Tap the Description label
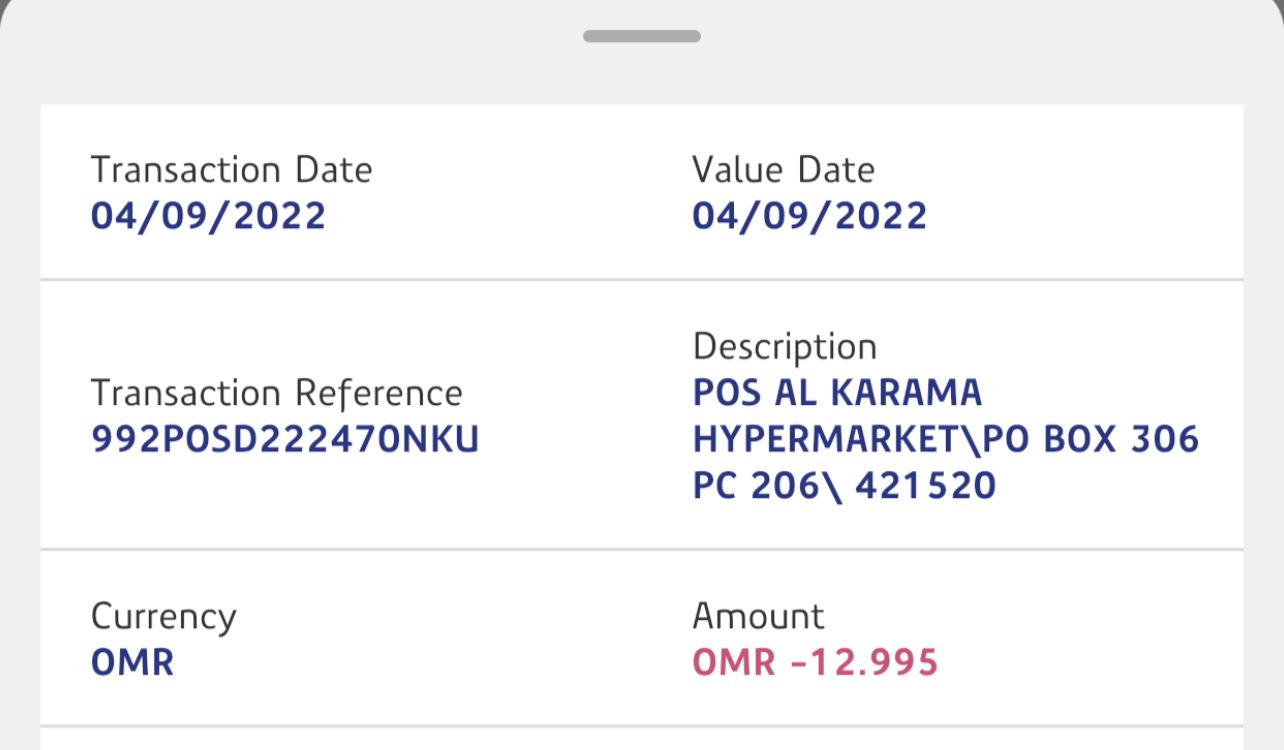1284x750 pixels. pyautogui.click(x=784, y=347)
